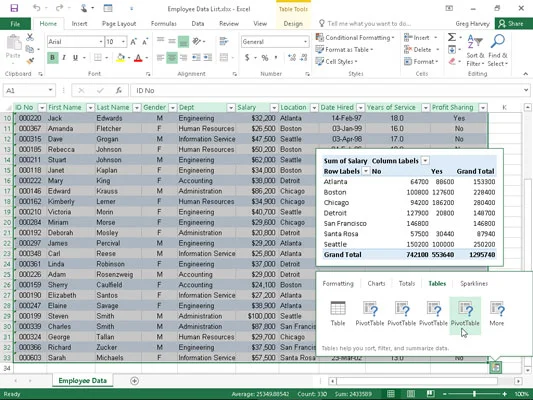Screen dimensions: 533x400
Task: Click the zoom slider handle in status bar
Action: (474, 394)
